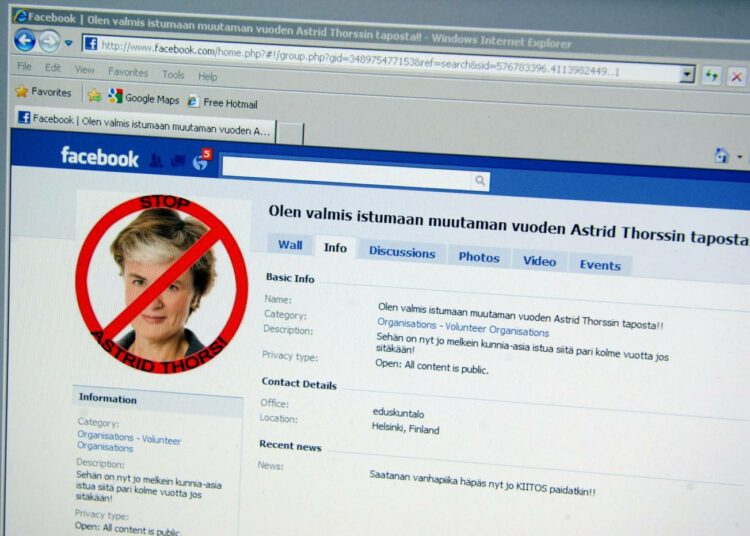Open Facebook messages icon
Image resolution: width=750 pixels, height=536 pixels.
(x=178, y=162)
